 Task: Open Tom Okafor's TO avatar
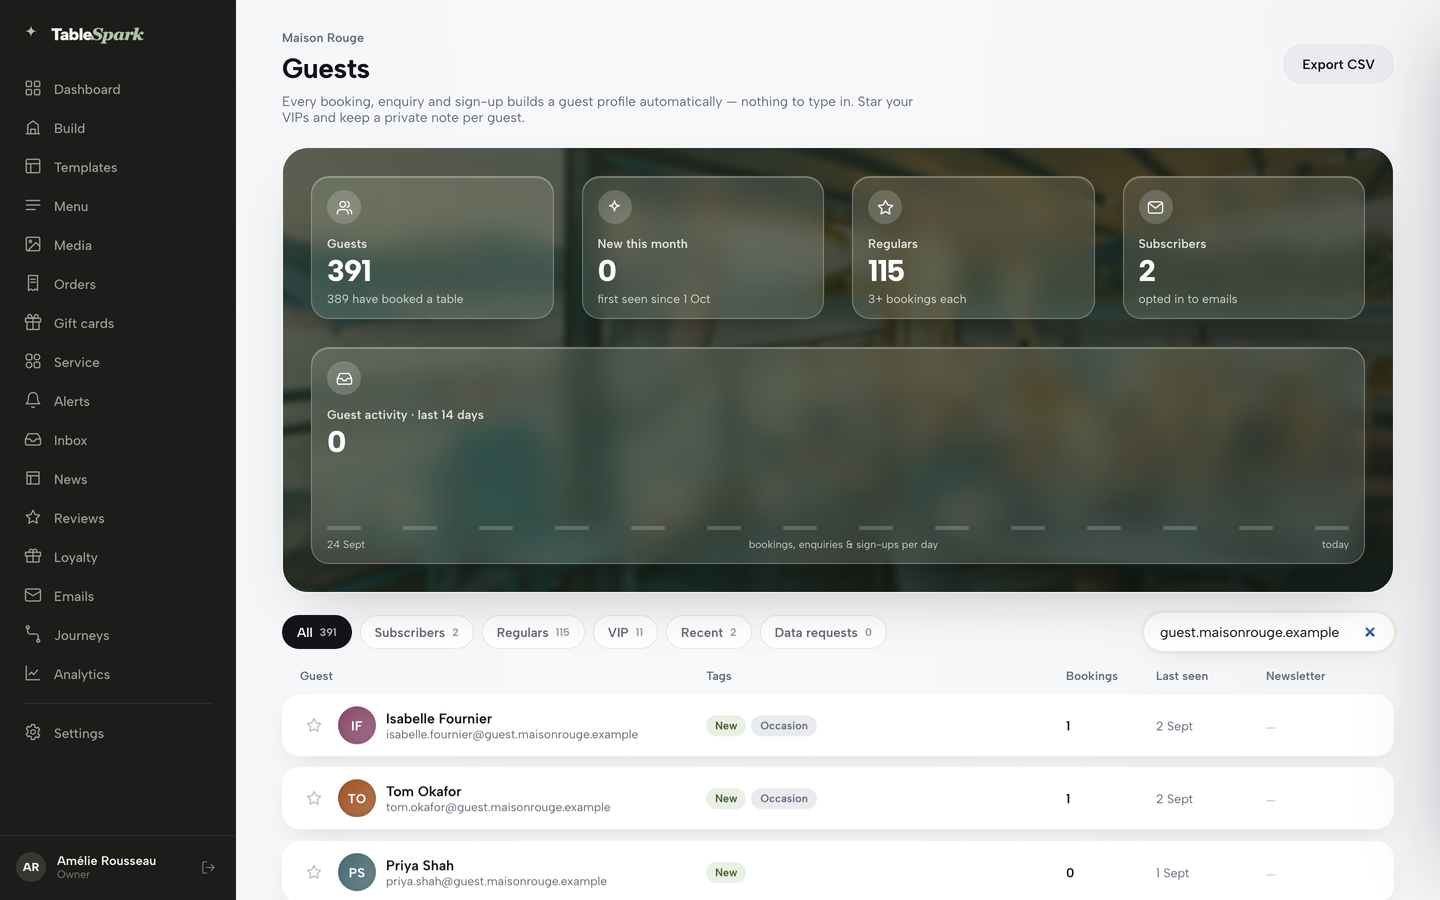pos(357,799)
